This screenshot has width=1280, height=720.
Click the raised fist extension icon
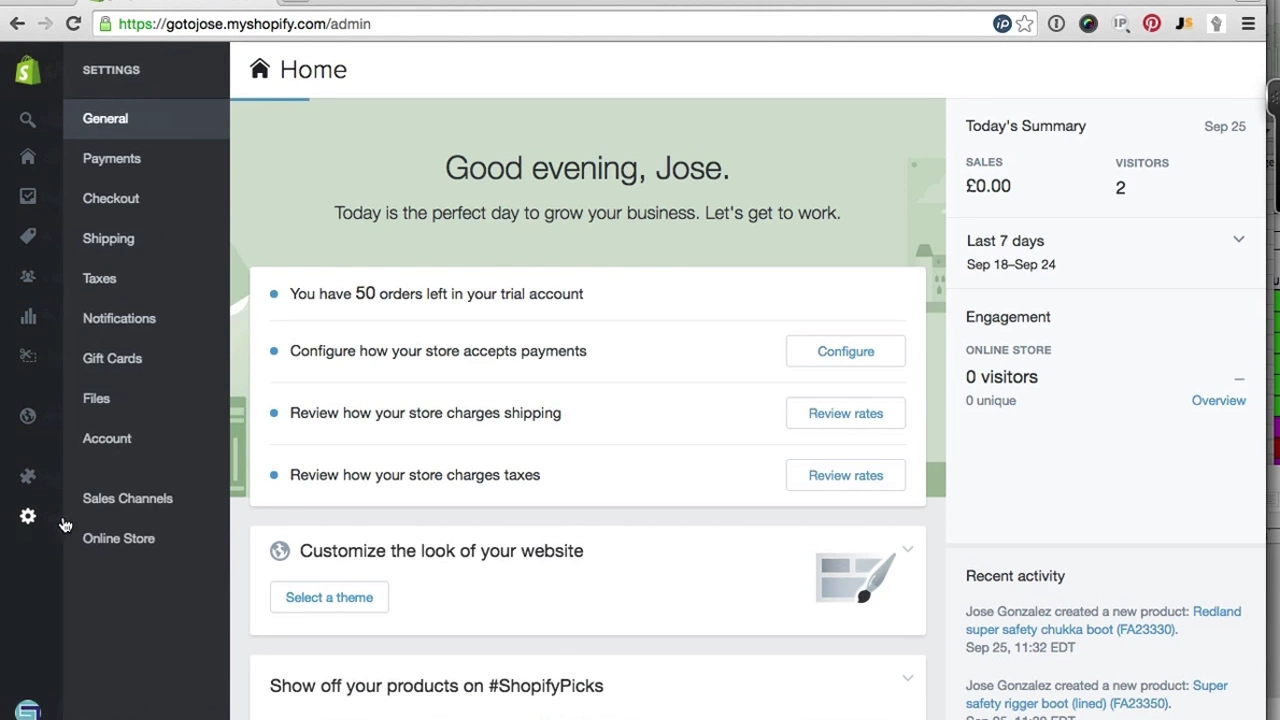click(1216, 24)
